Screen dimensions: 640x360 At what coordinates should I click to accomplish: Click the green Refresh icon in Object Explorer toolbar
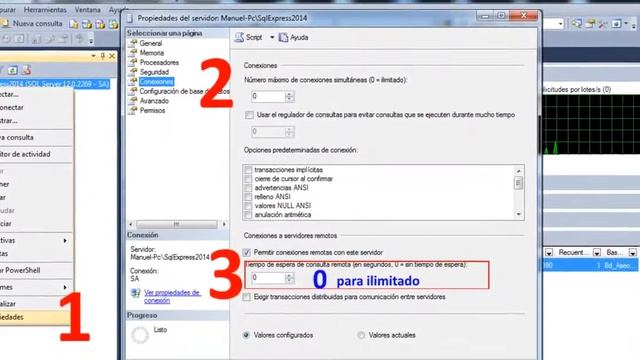13,70
